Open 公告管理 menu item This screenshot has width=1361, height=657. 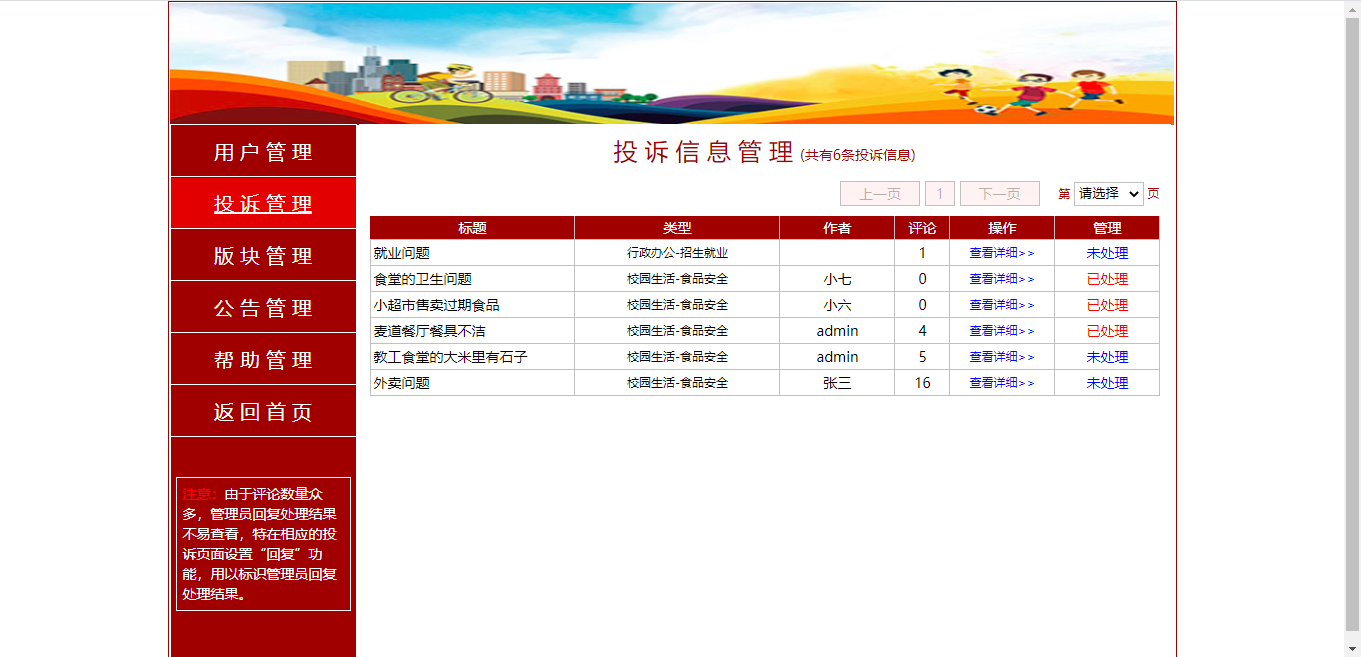click(263, 308)
